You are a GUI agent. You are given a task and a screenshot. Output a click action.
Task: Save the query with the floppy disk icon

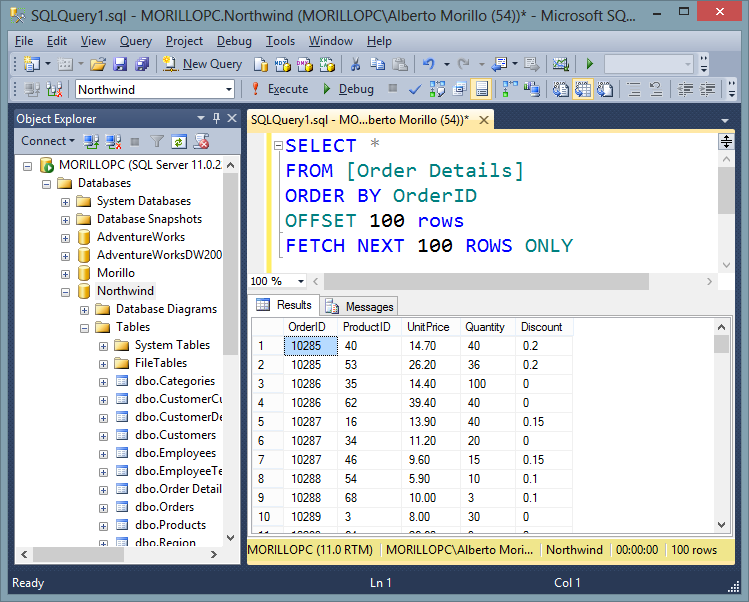120,64
